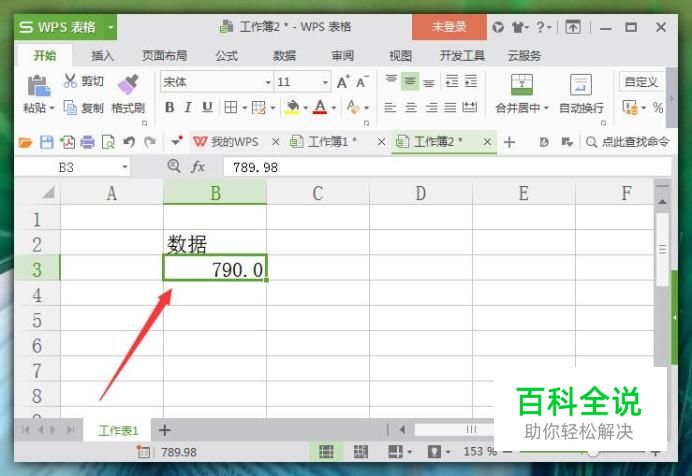692x476 pixels.
Task: Open the font size dropdown
Action: [325, 82]
